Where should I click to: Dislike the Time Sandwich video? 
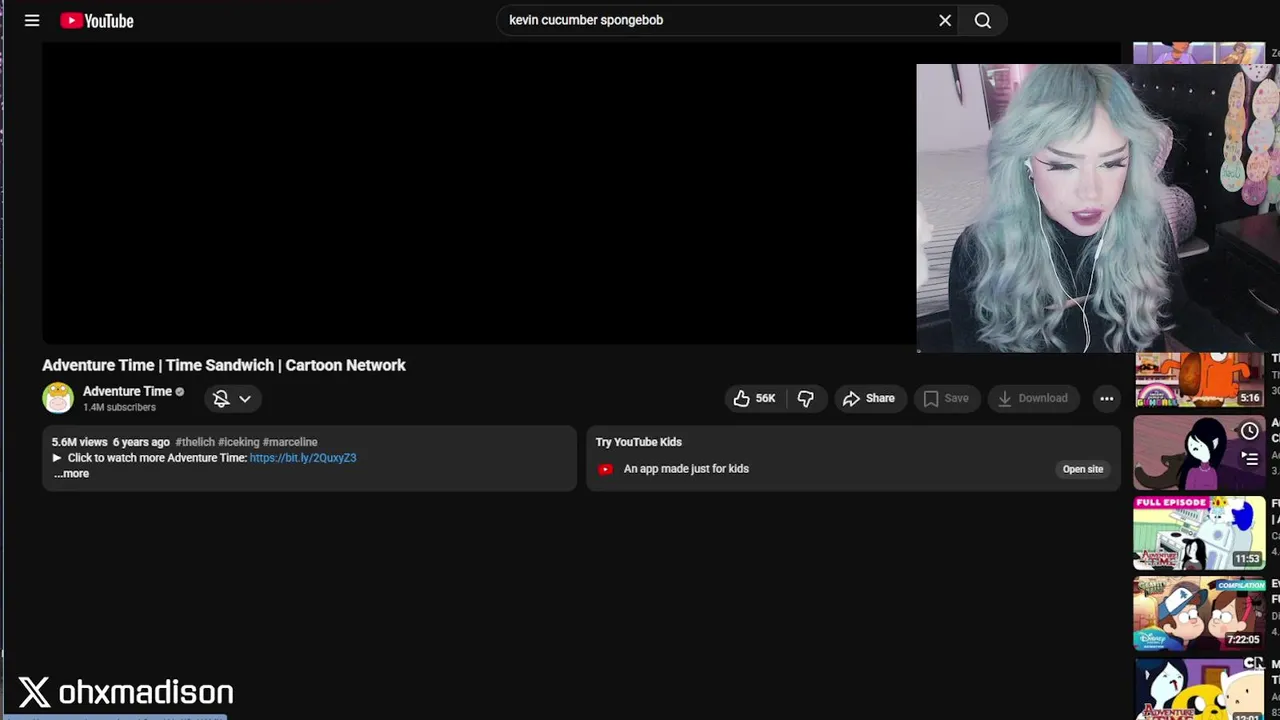pyautogui.click(x=806, y=398)
